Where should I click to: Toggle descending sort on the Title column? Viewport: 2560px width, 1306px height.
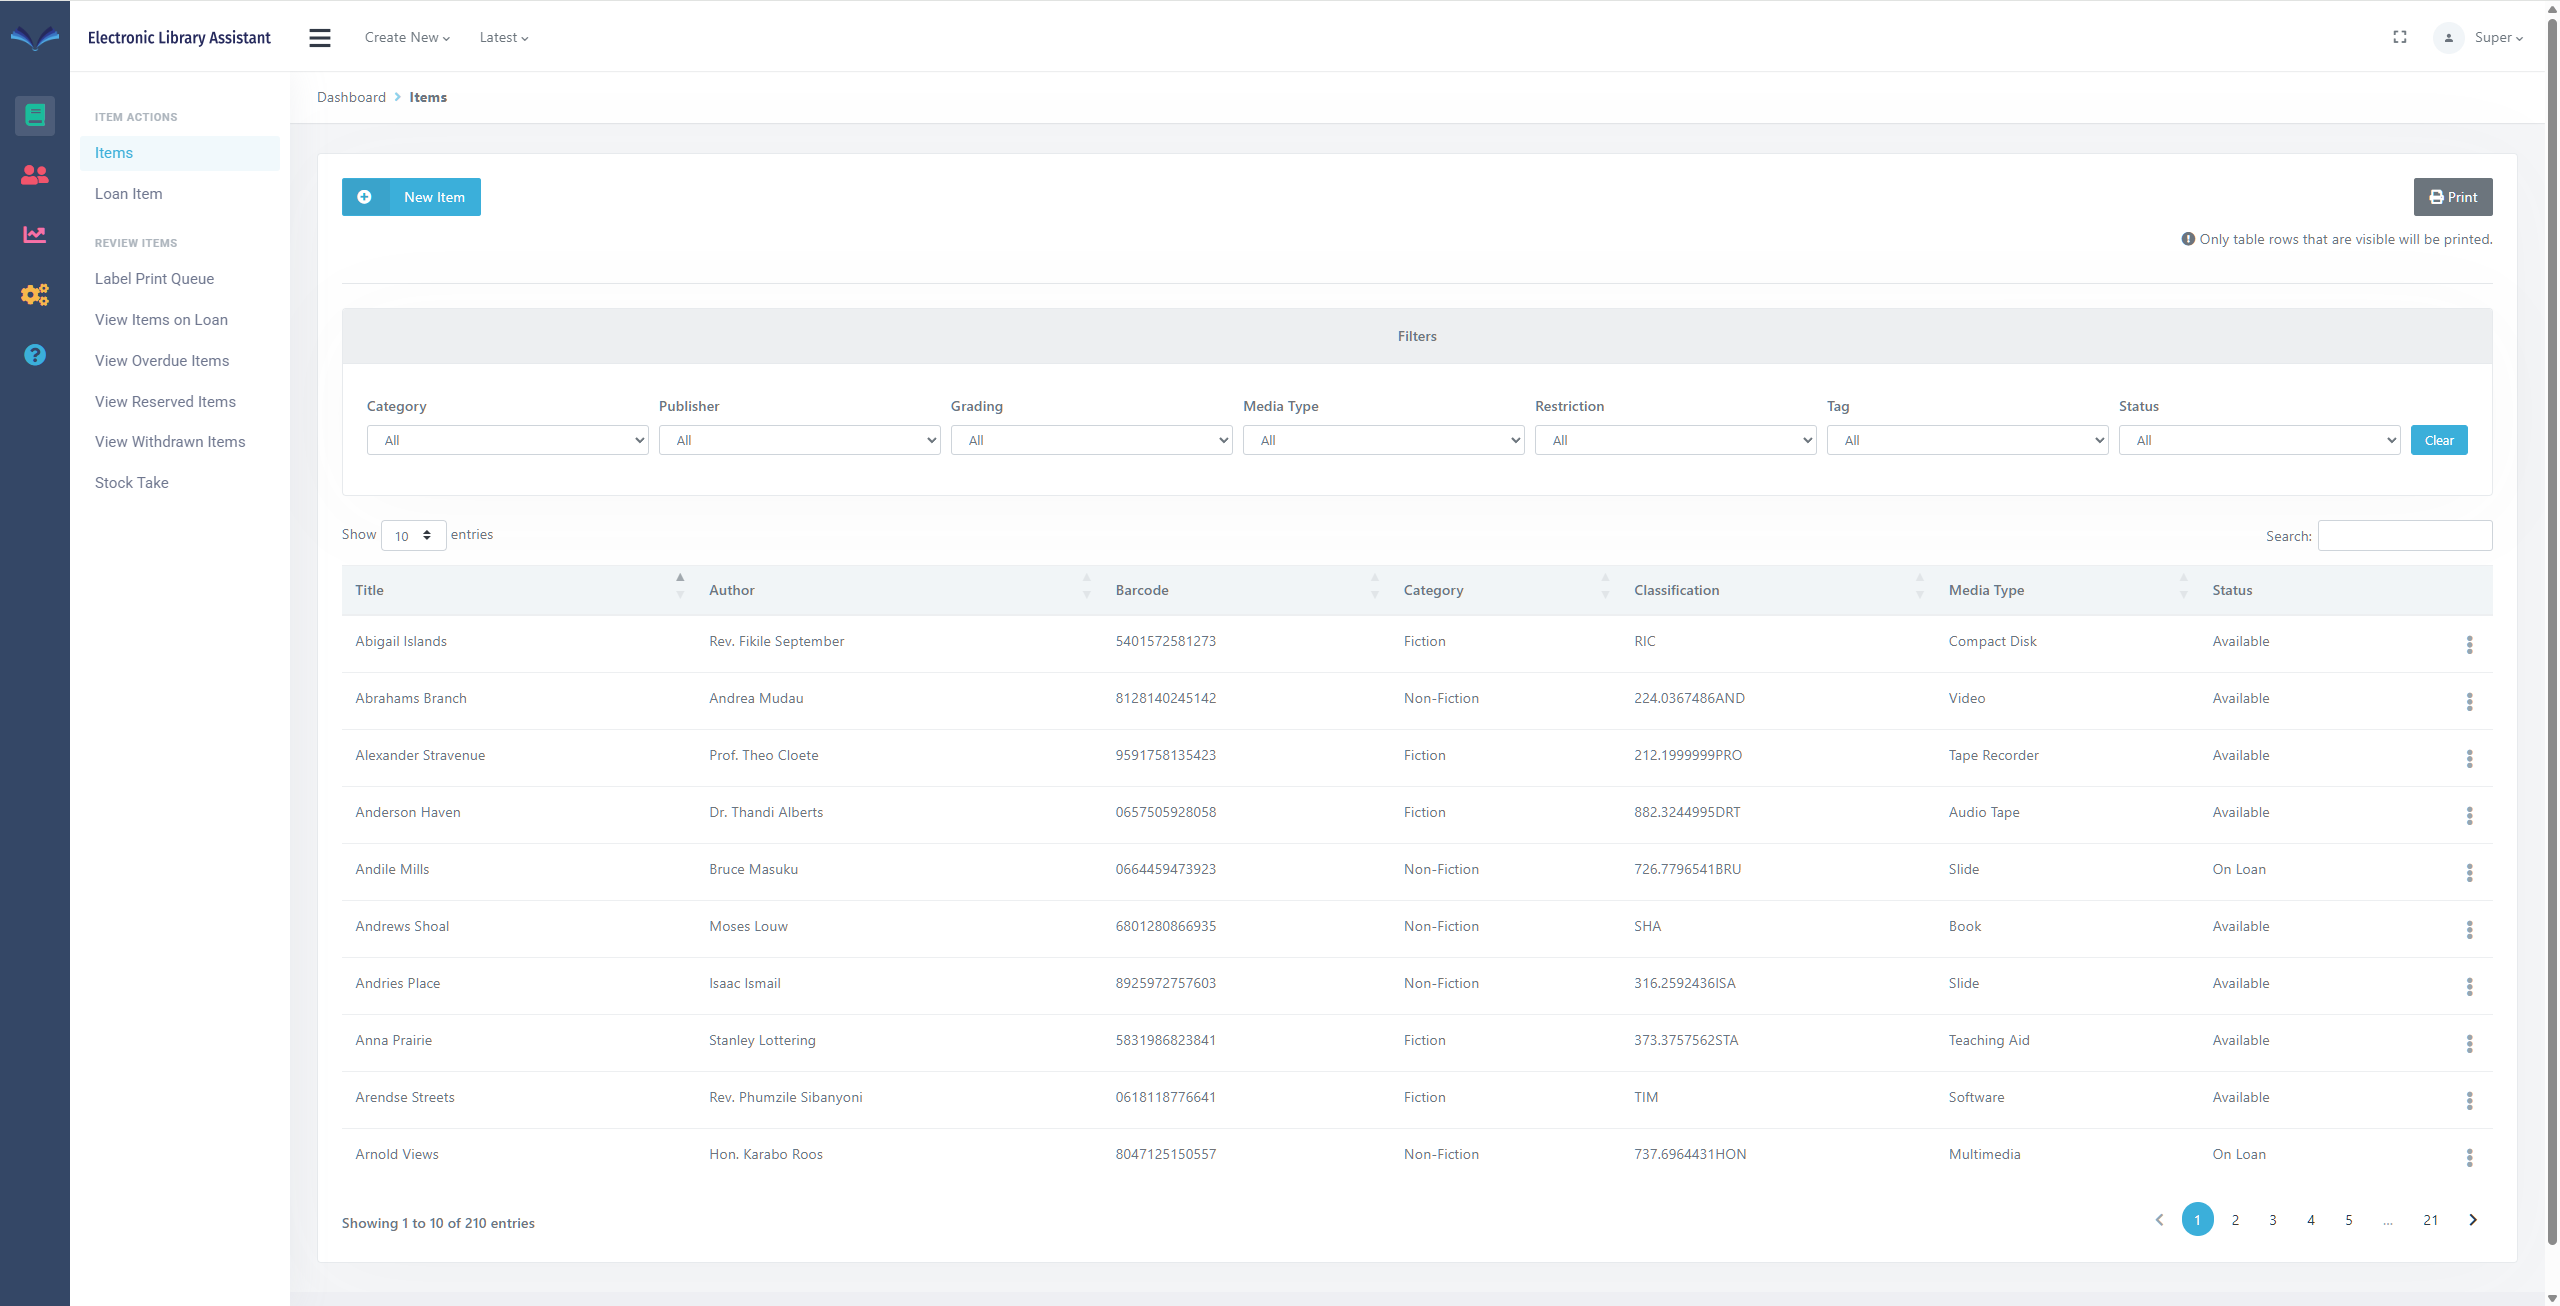point(680,596)
